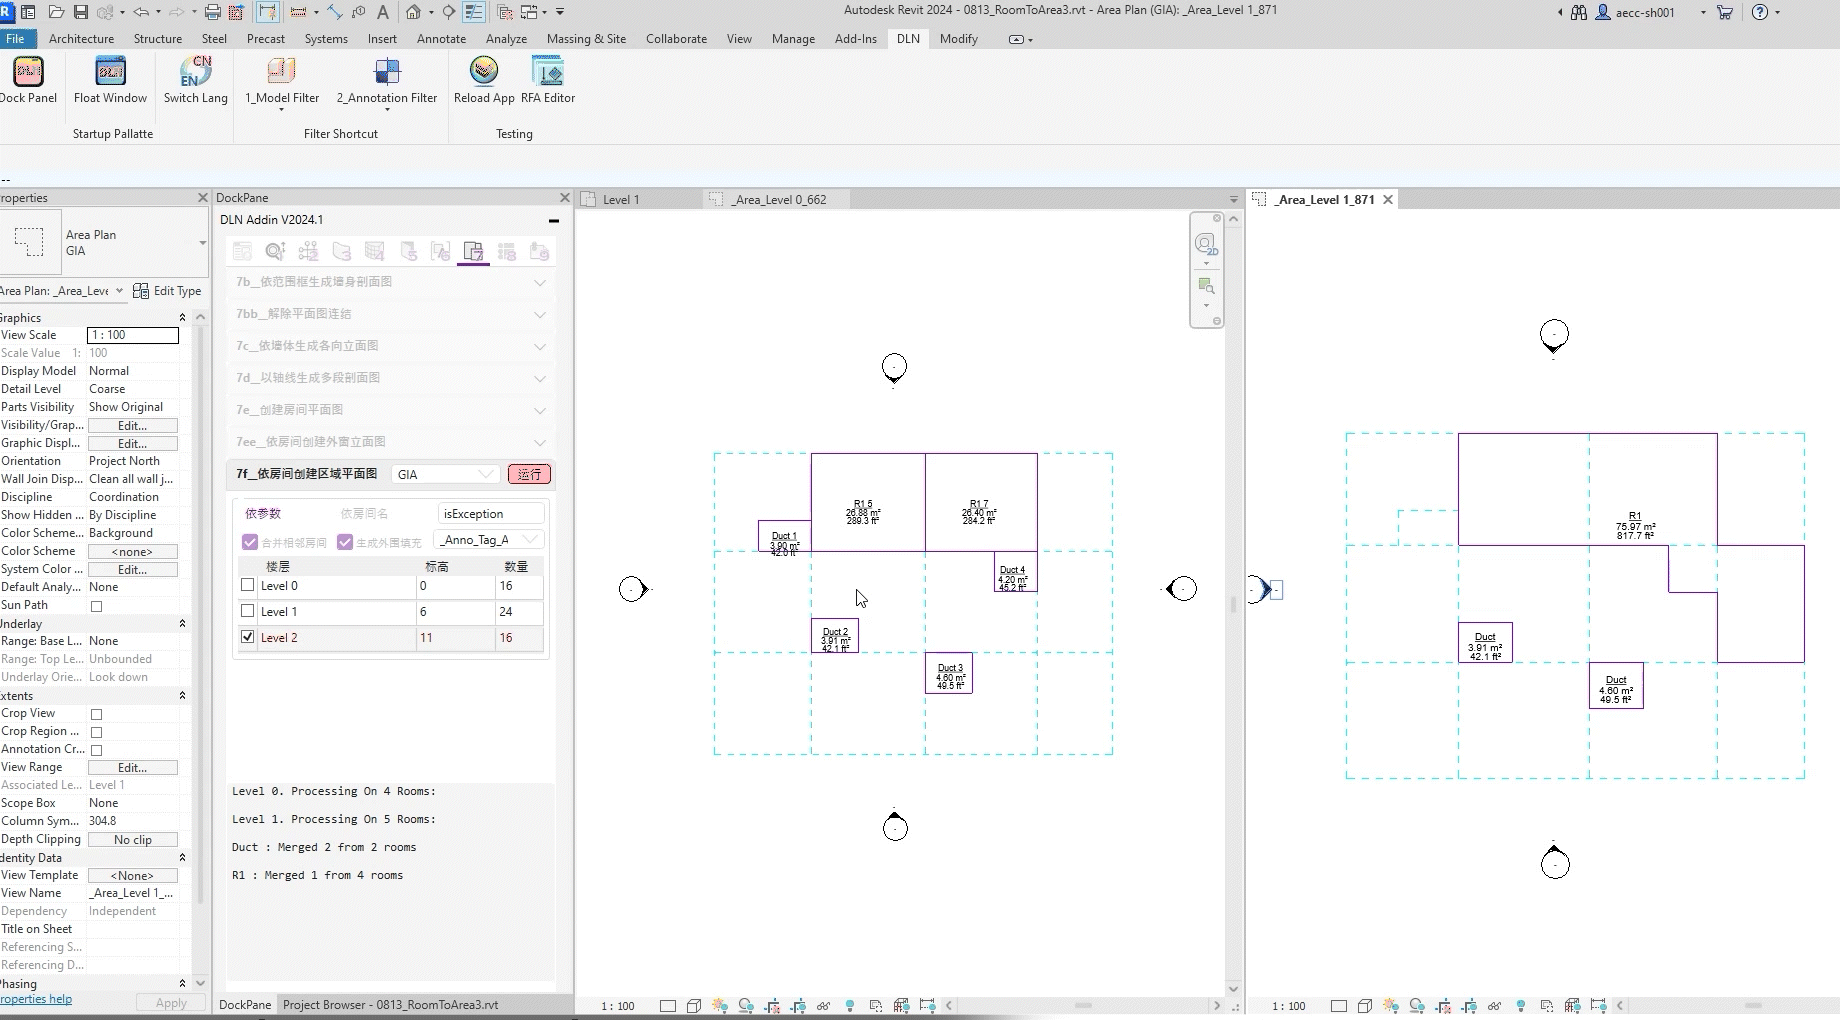This screenshot has height=1020, width=1840.
Task: Open the GIA area scheme dropdown
Action: (445, 474)
